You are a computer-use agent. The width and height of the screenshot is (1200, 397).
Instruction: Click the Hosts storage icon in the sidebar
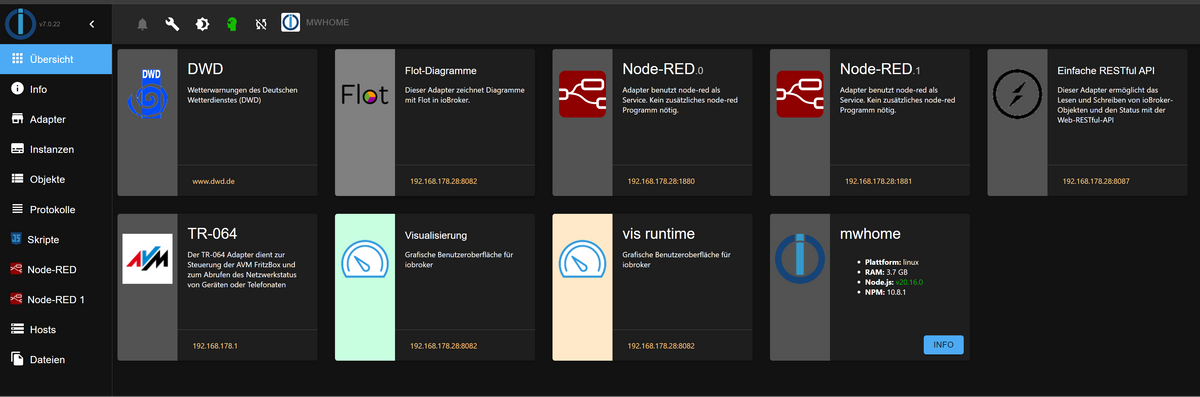point(17,329)
